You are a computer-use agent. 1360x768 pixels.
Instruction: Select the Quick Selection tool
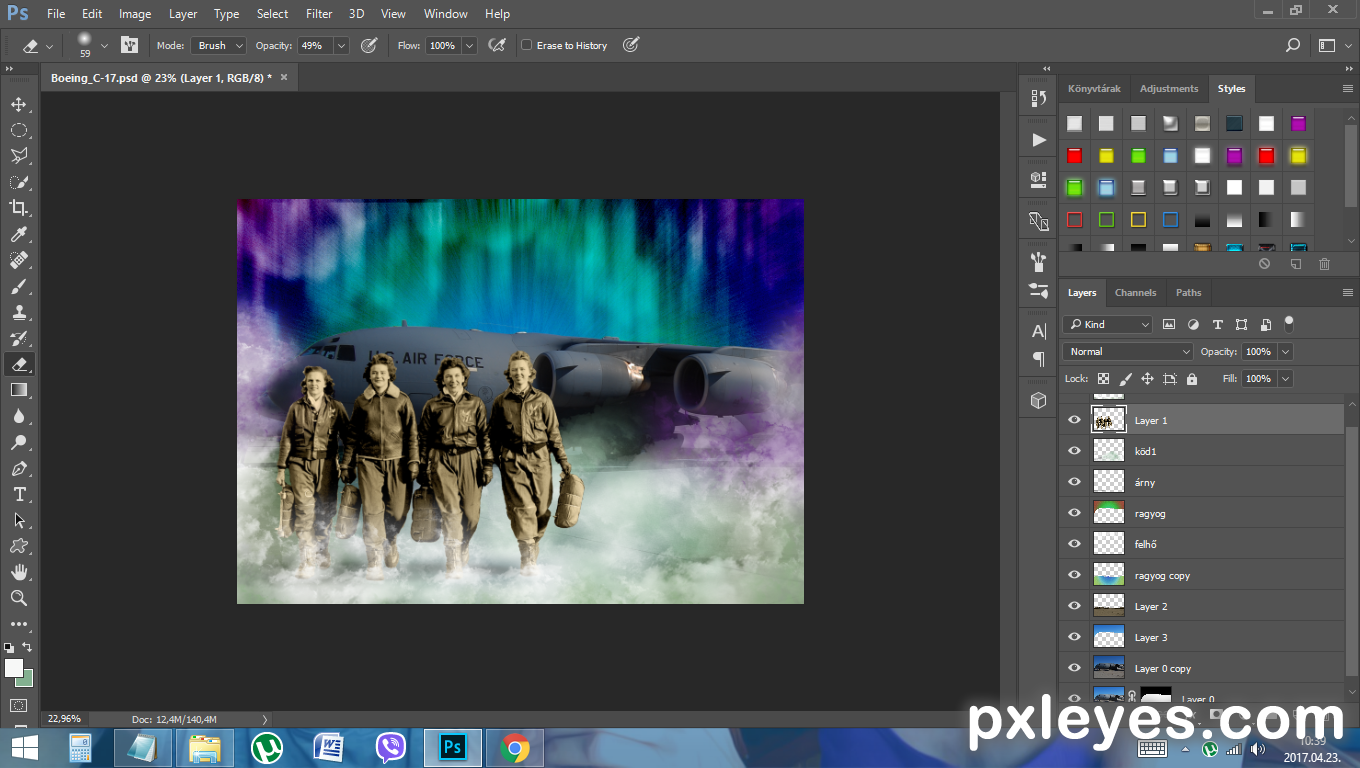click(x=19, y=182)
